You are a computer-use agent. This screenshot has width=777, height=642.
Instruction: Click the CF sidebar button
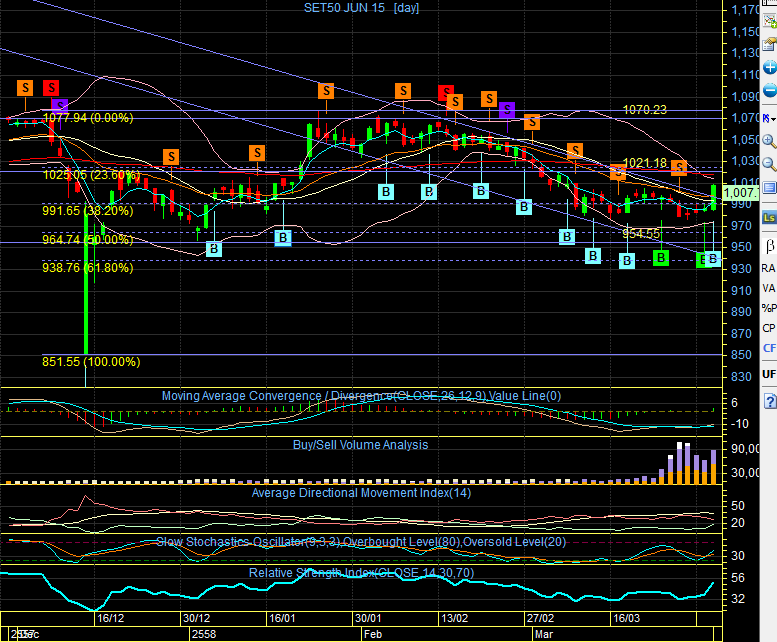769,348
